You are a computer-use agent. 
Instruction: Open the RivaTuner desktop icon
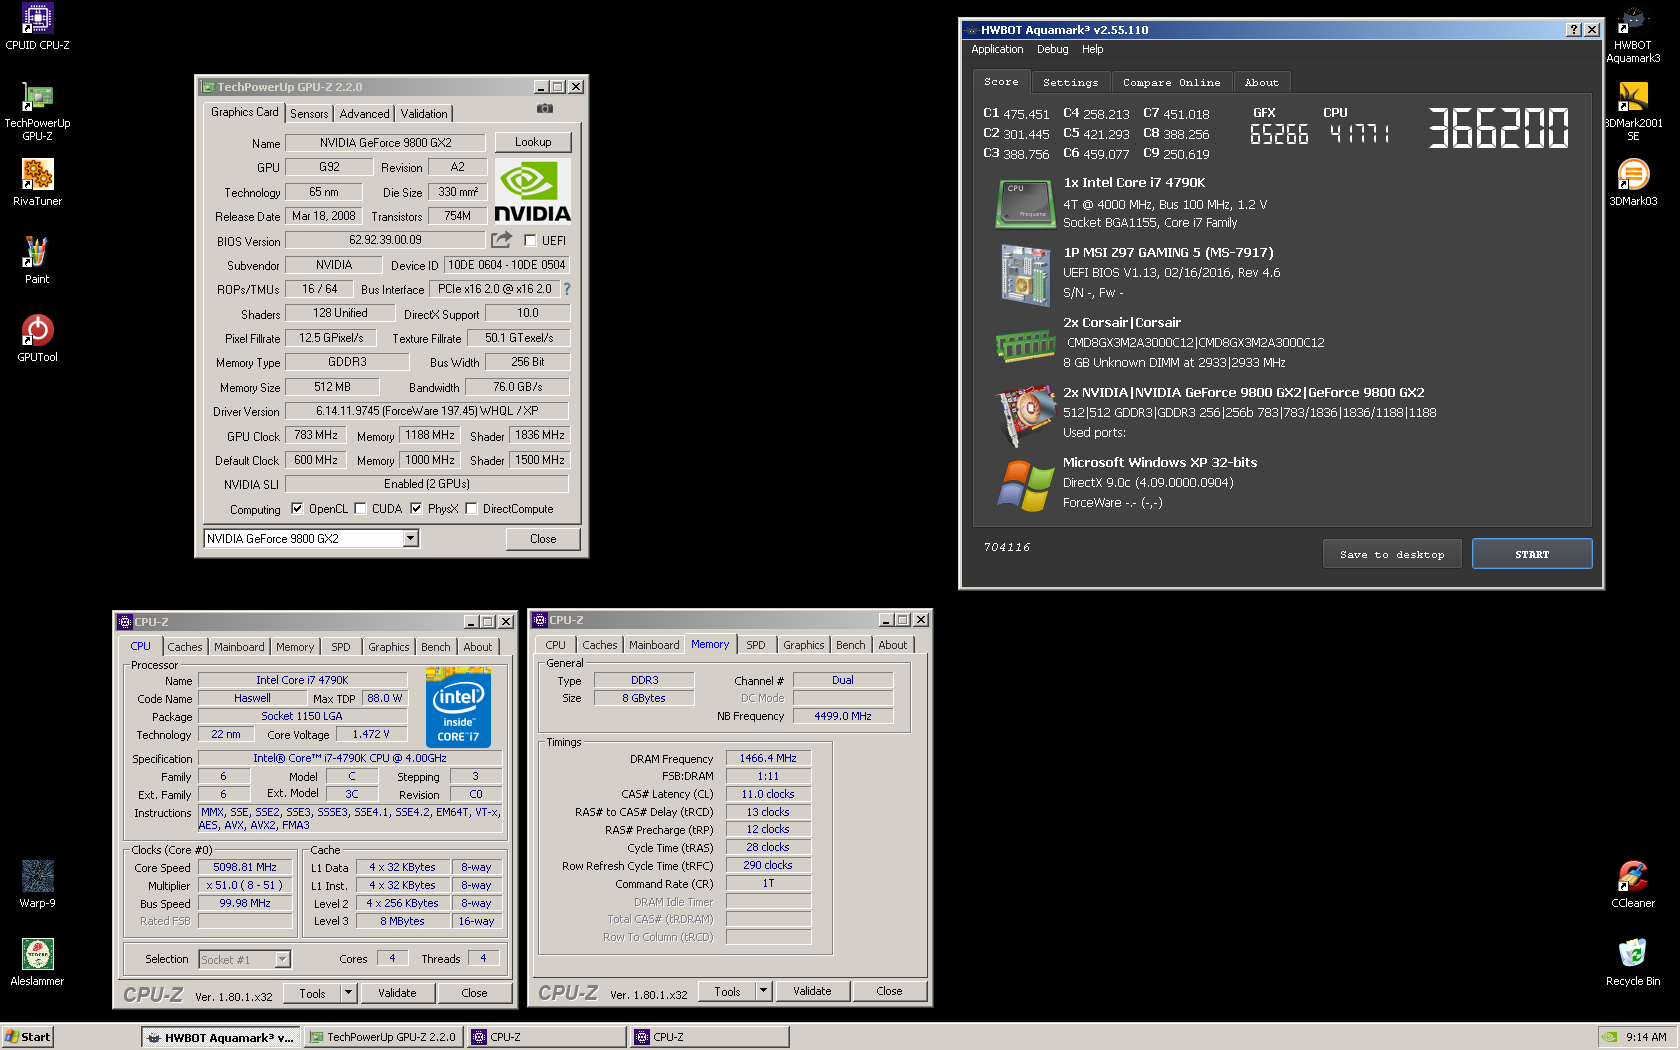pyautogui.click(x=37, y=183)
